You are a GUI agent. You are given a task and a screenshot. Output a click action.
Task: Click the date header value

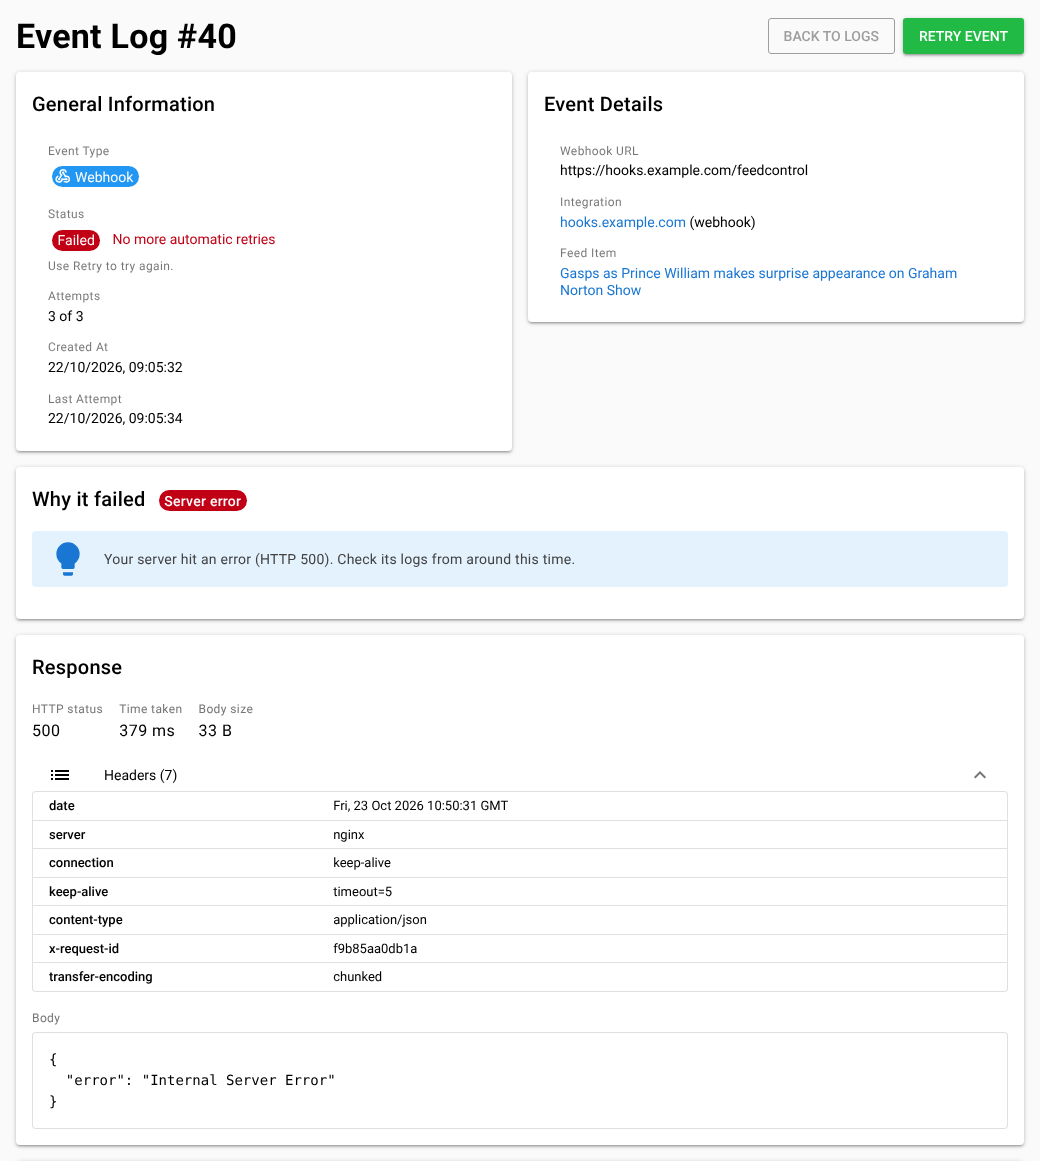click(420, 806)
